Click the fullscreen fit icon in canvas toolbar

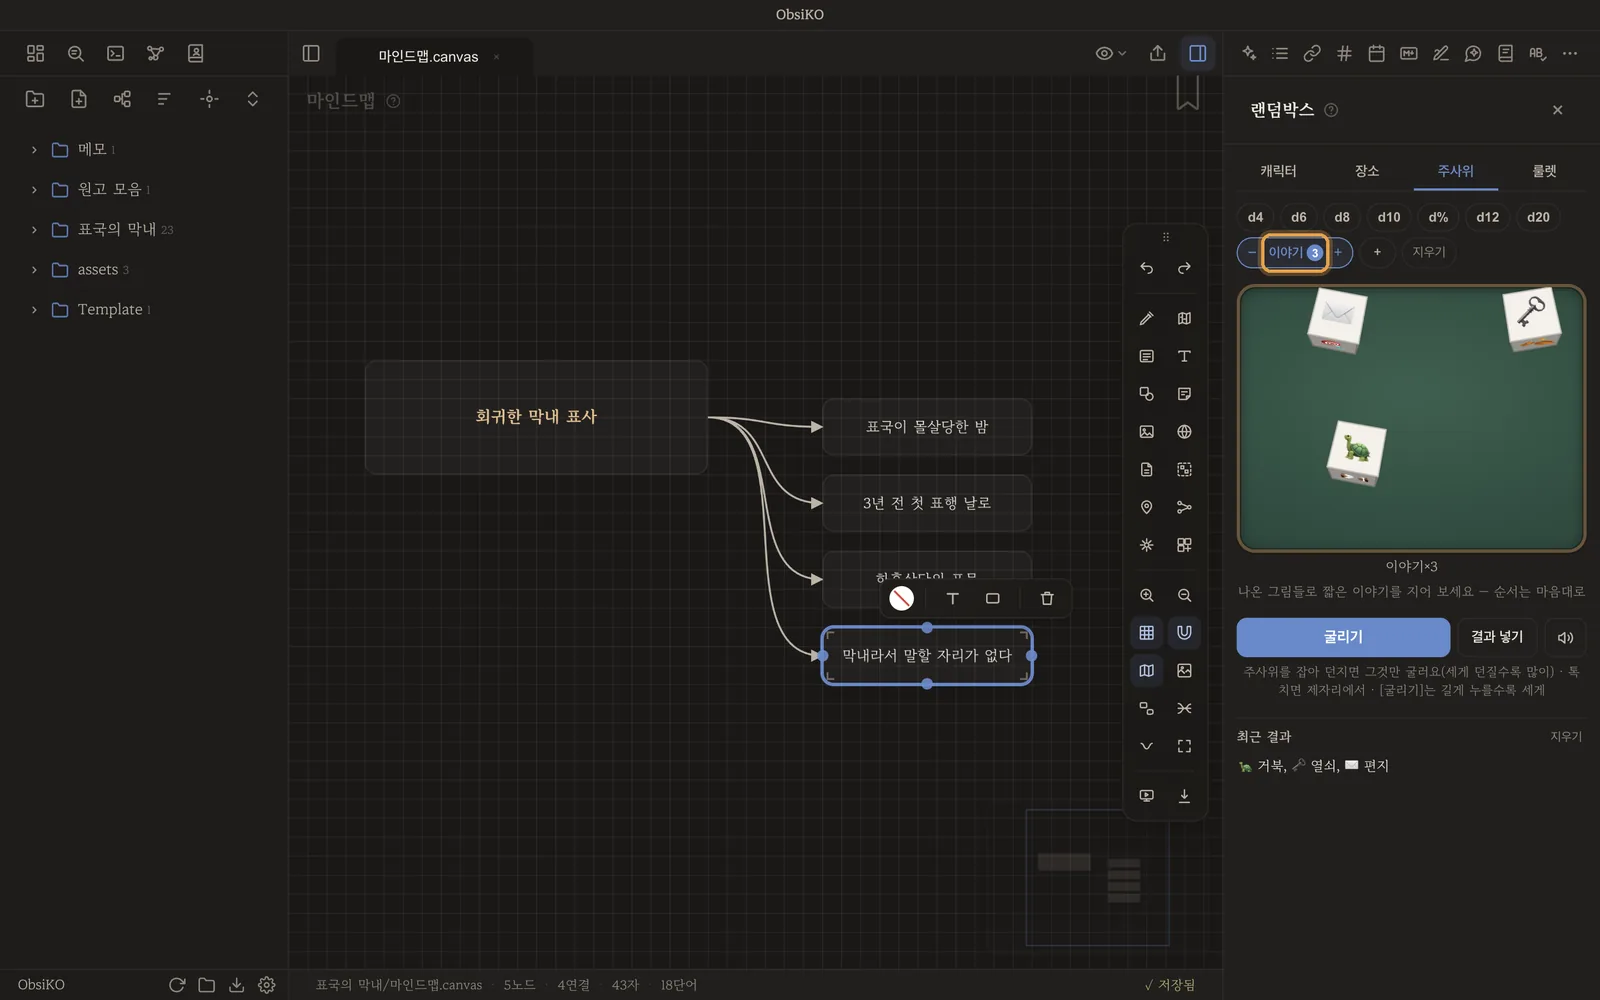(x=1184, y=746)
